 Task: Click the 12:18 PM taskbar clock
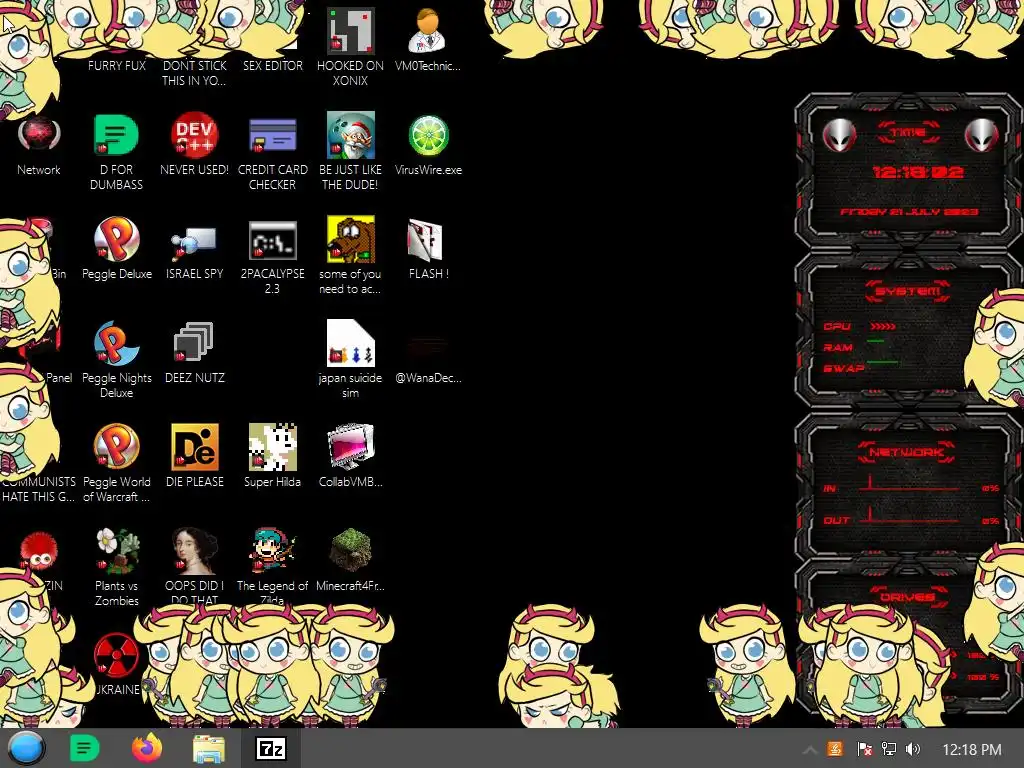point(972,749)
